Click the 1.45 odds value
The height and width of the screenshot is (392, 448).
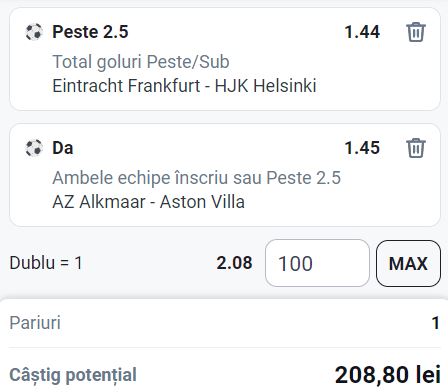pos(362,148)
